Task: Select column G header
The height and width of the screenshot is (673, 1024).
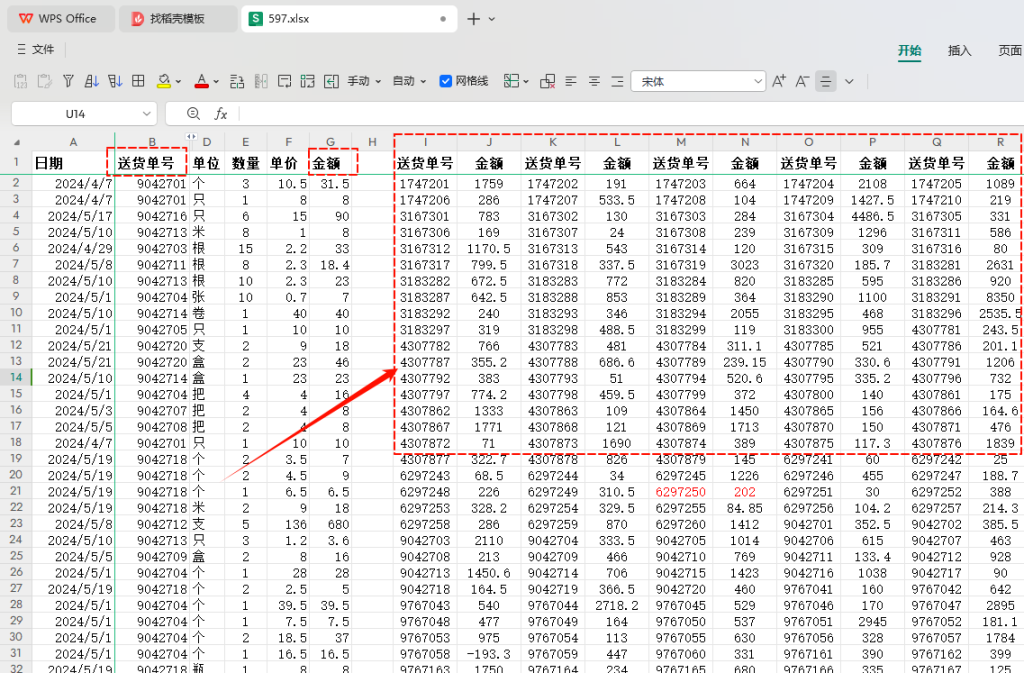Action: click(x=330, y=142)
